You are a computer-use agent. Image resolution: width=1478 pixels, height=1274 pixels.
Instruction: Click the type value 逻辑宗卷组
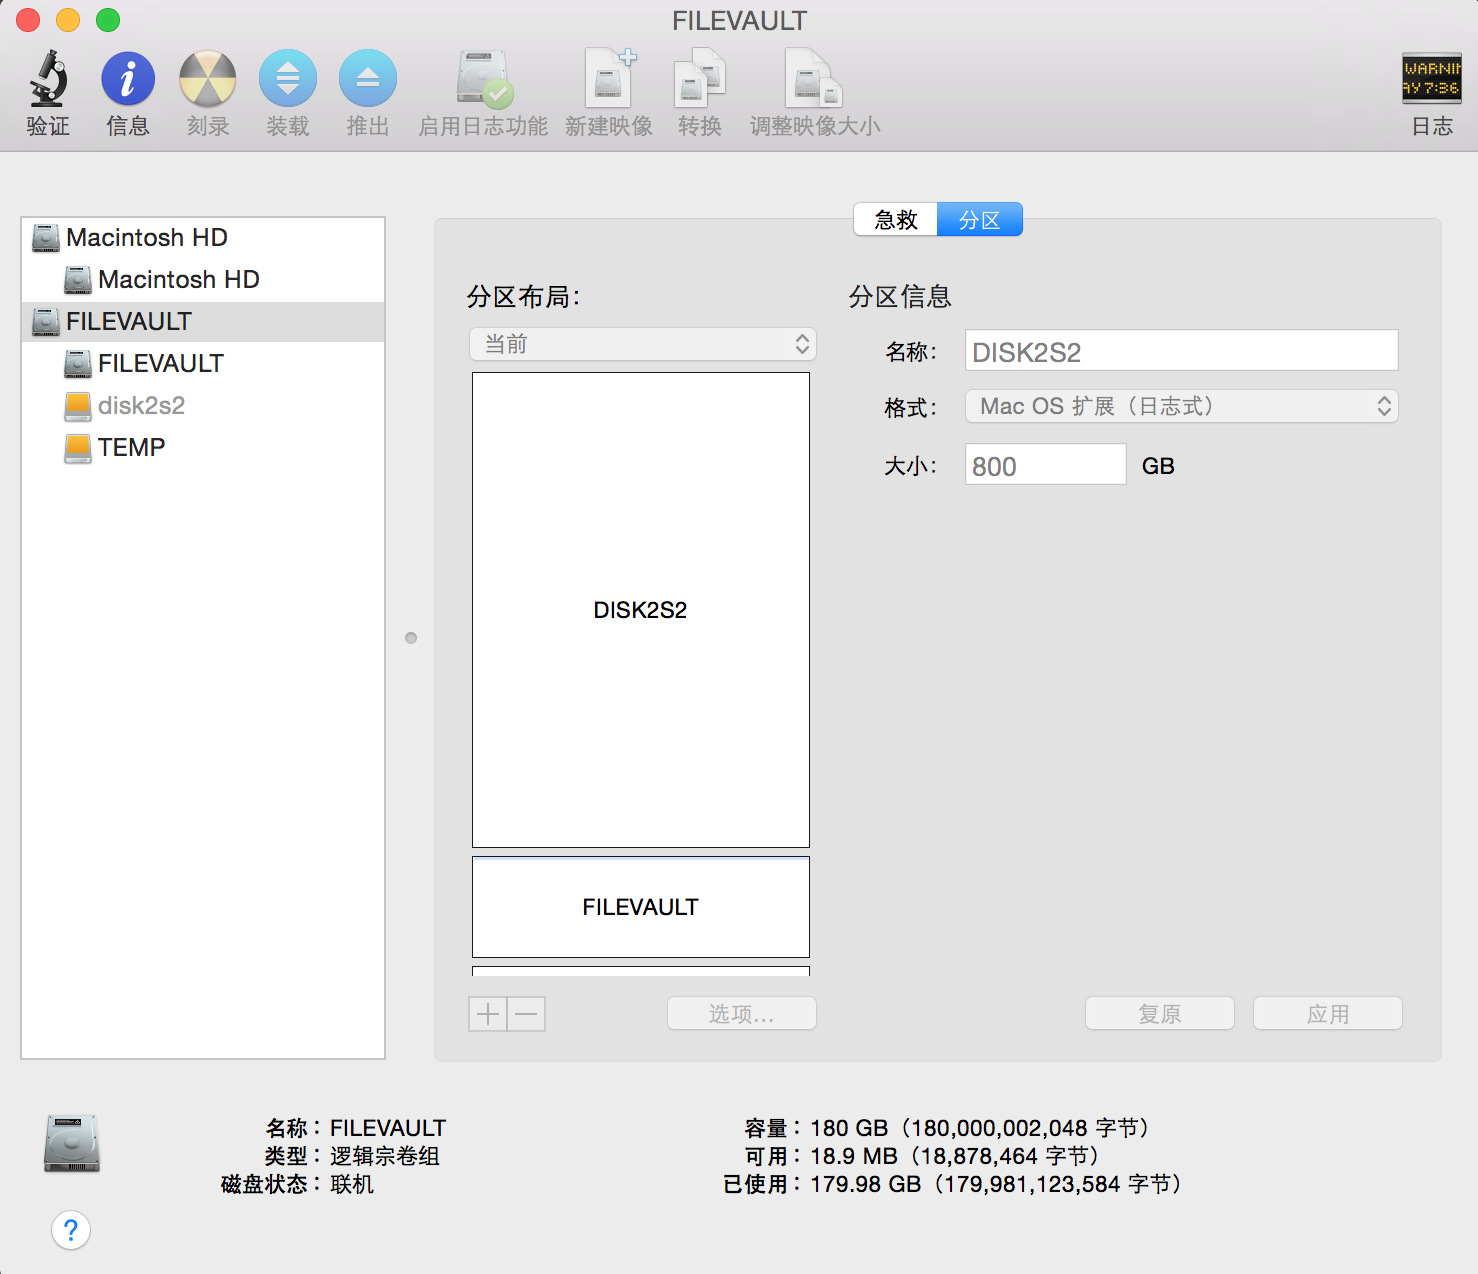[x=385, y=1156]
